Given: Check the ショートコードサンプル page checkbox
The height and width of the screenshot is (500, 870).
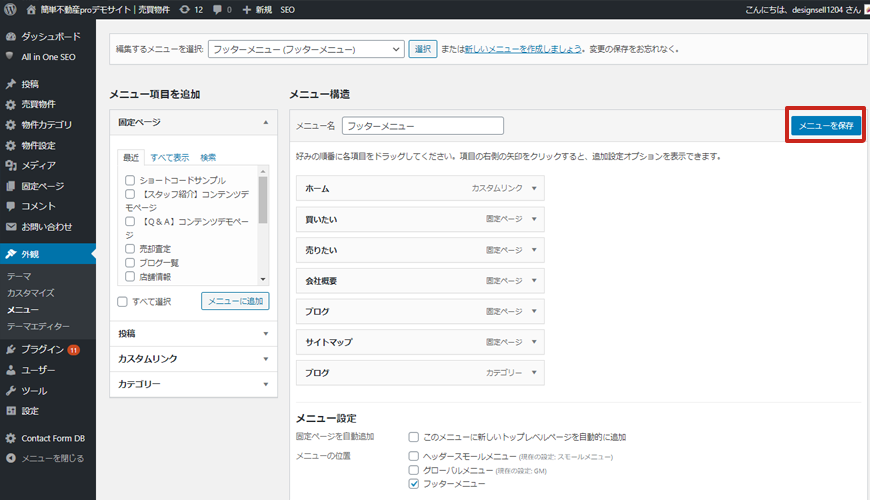Looking at the screenshot, I should 130,180.
